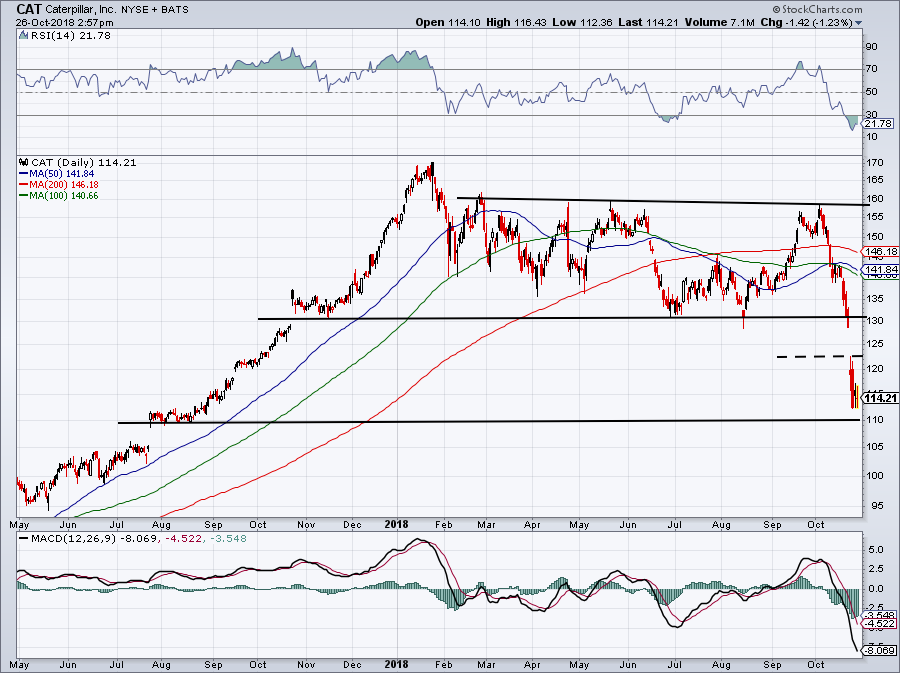Viewport: 900px width, 673px height.
Task: Click the 'Low 112.36' value
Action: [x=583, y=22]
